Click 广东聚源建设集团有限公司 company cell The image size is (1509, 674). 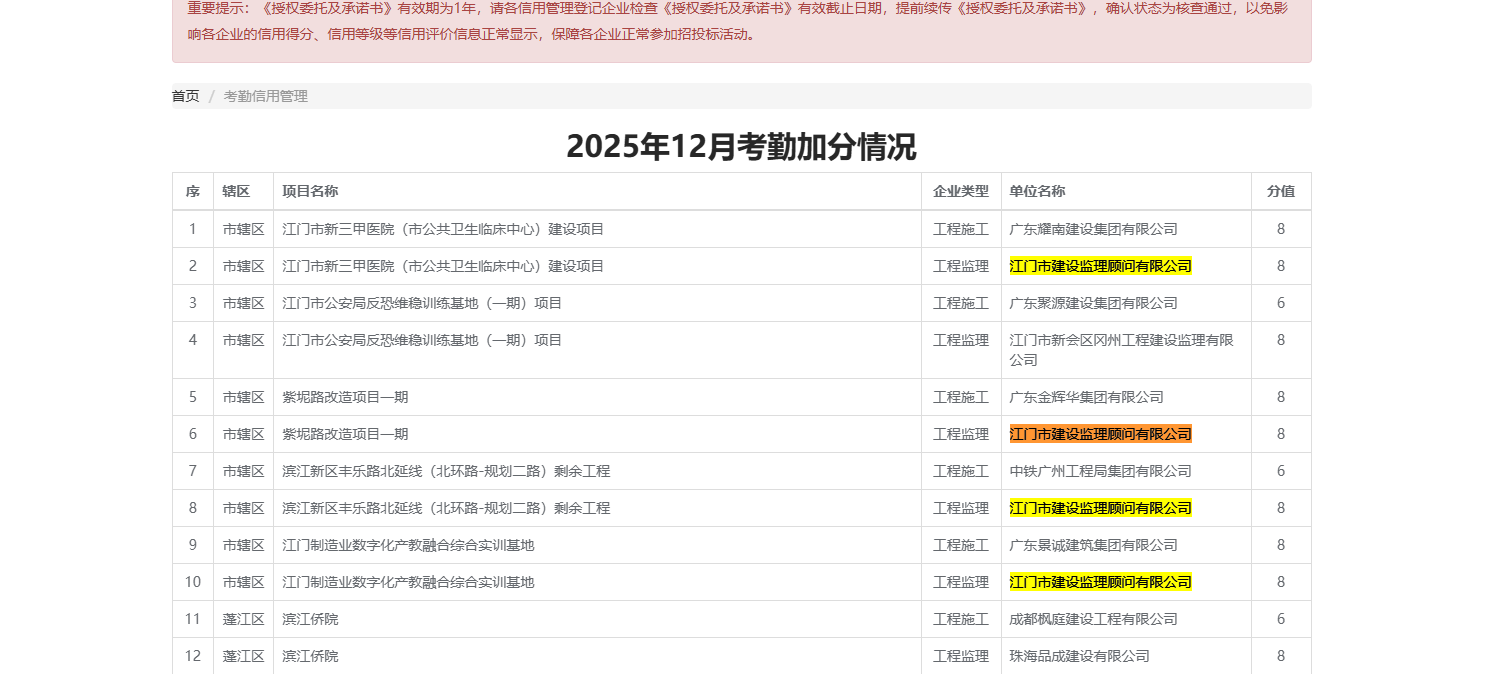pyautogui.click(x=1093, y=303)
